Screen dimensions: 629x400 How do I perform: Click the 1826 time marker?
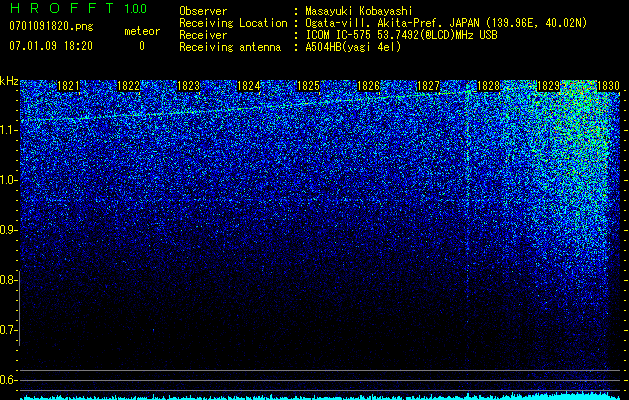368,86
